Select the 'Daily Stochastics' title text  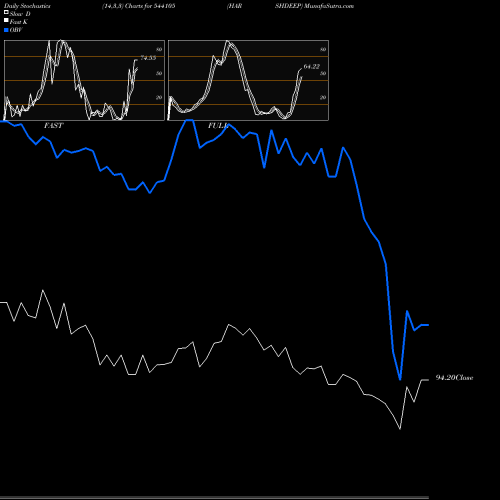27,6
